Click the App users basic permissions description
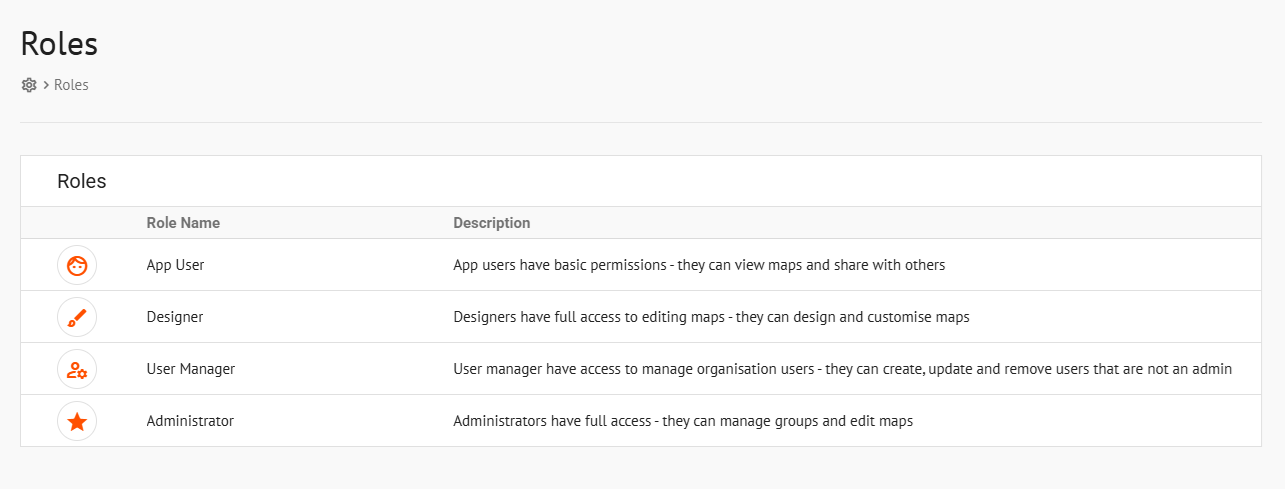This screenshot has height=489, width=1285. 699,265
